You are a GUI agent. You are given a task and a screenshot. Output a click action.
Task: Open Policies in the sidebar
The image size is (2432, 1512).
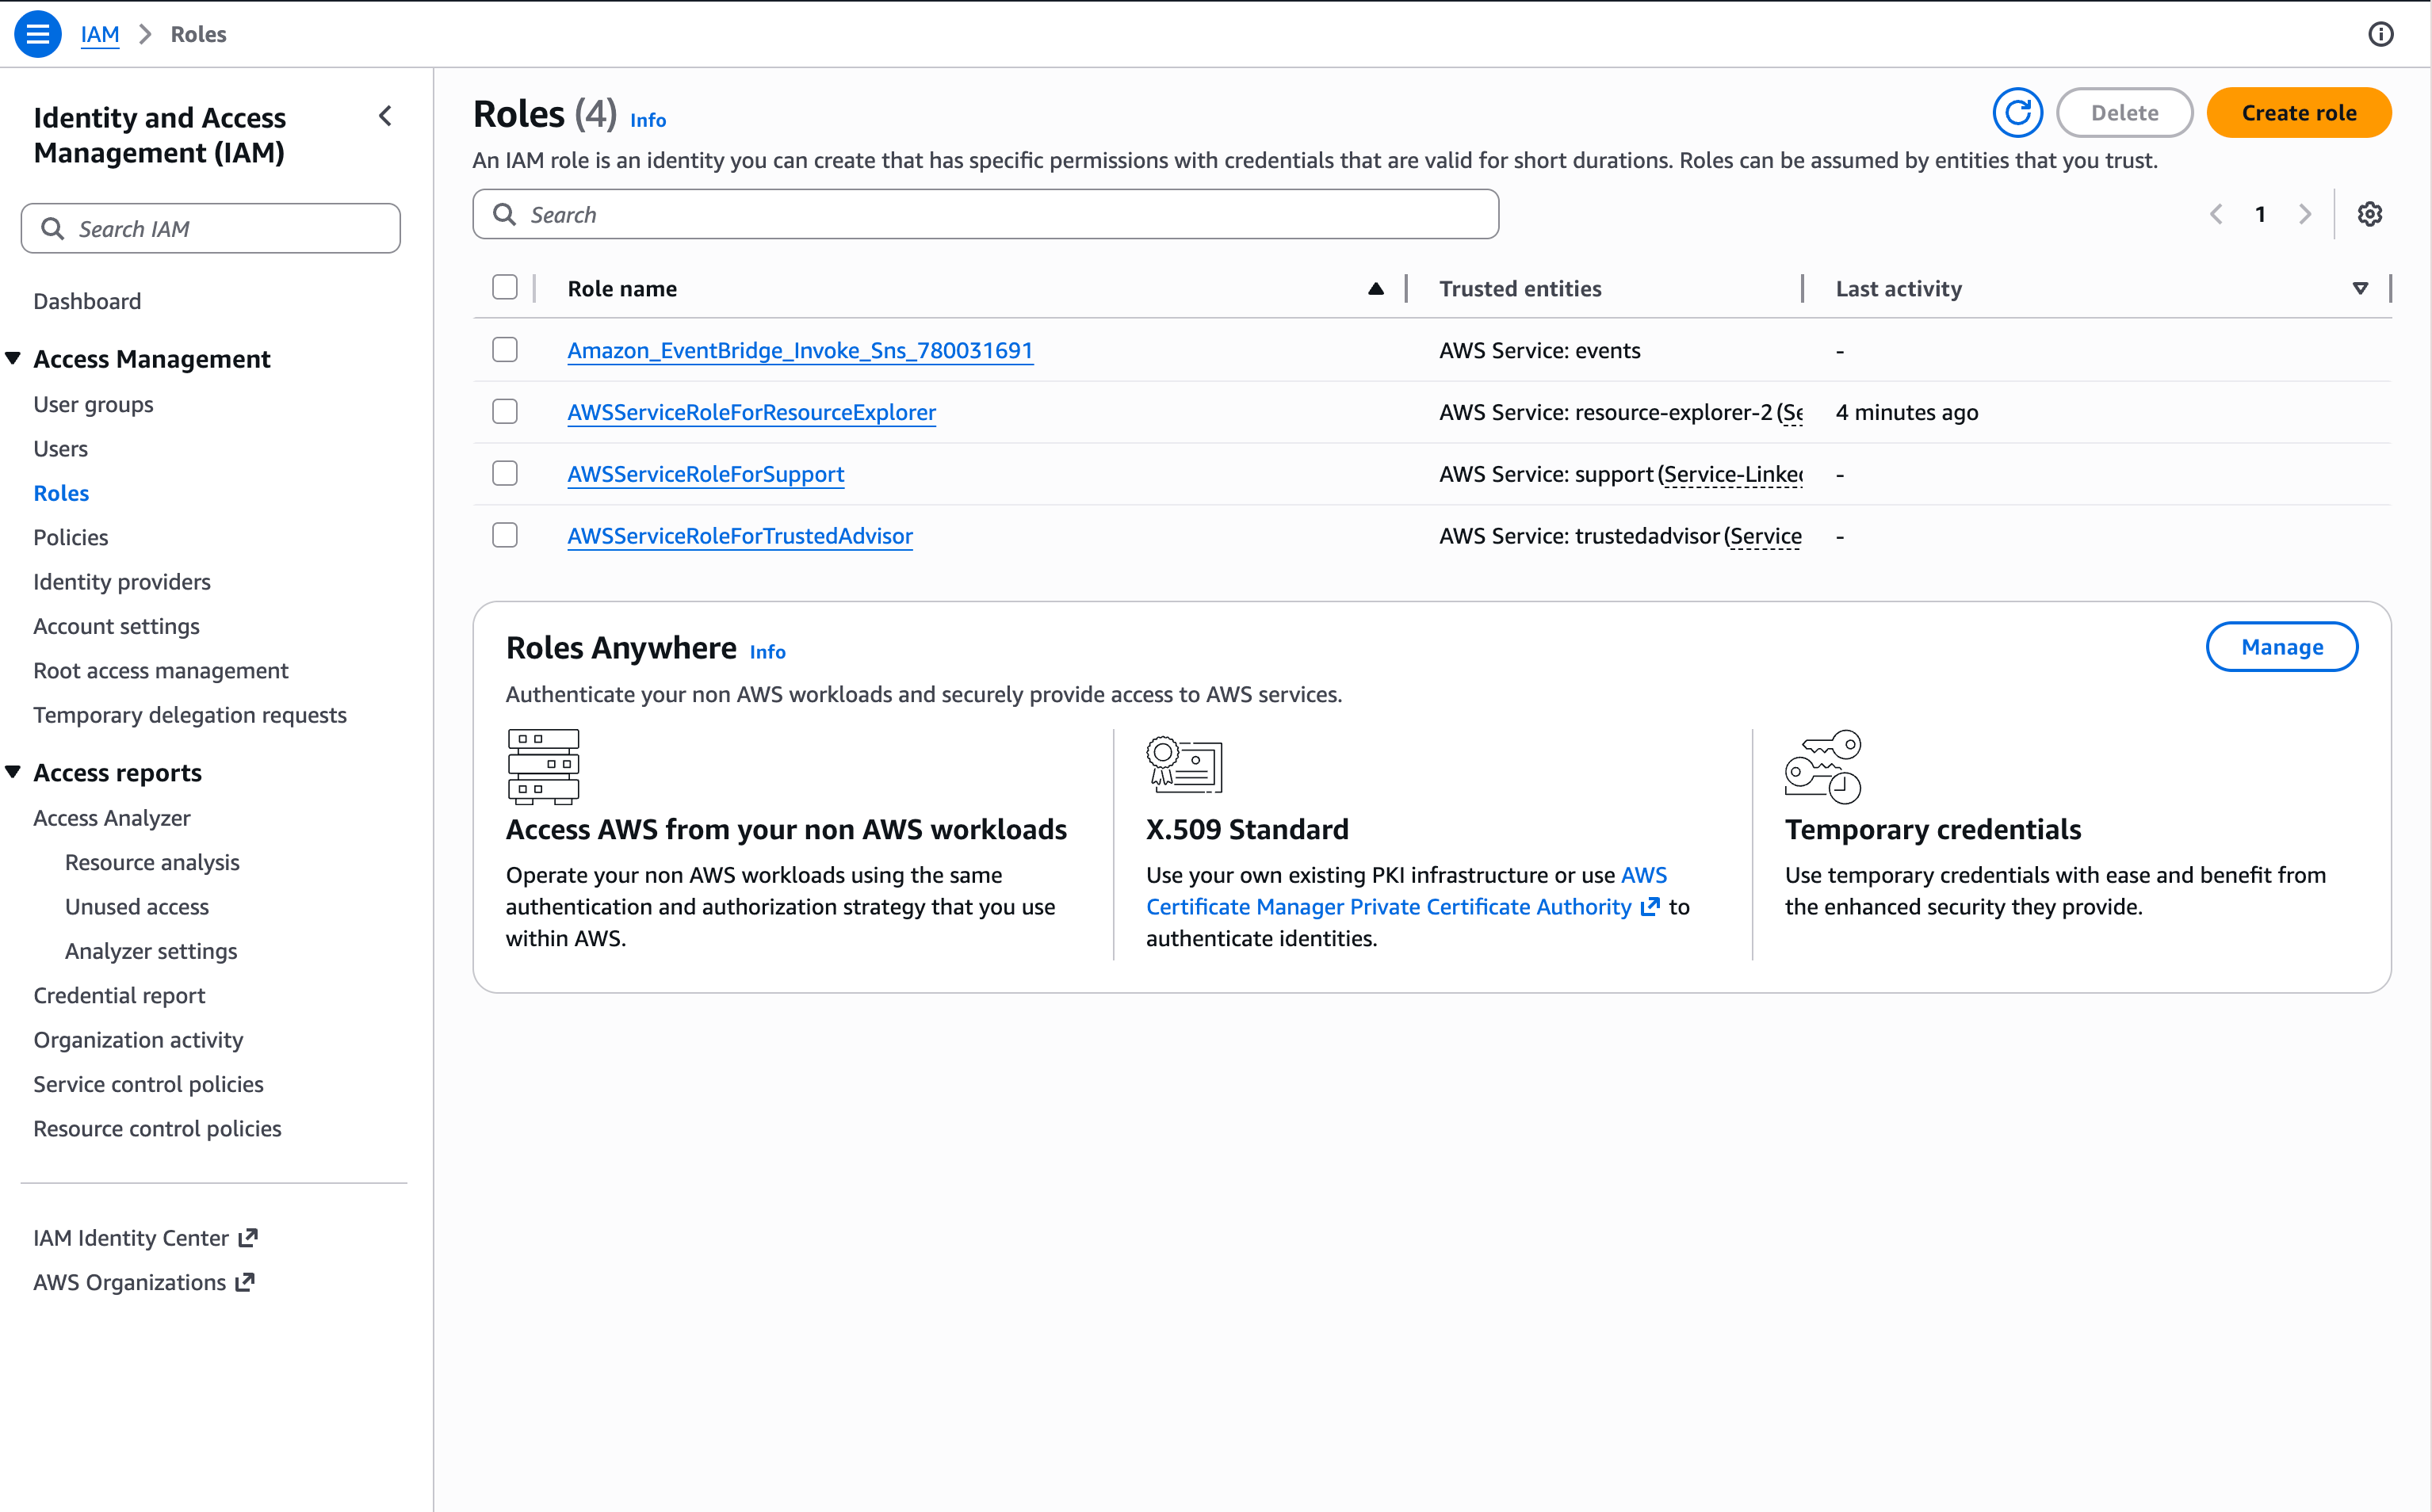click(x=71, y=537)
